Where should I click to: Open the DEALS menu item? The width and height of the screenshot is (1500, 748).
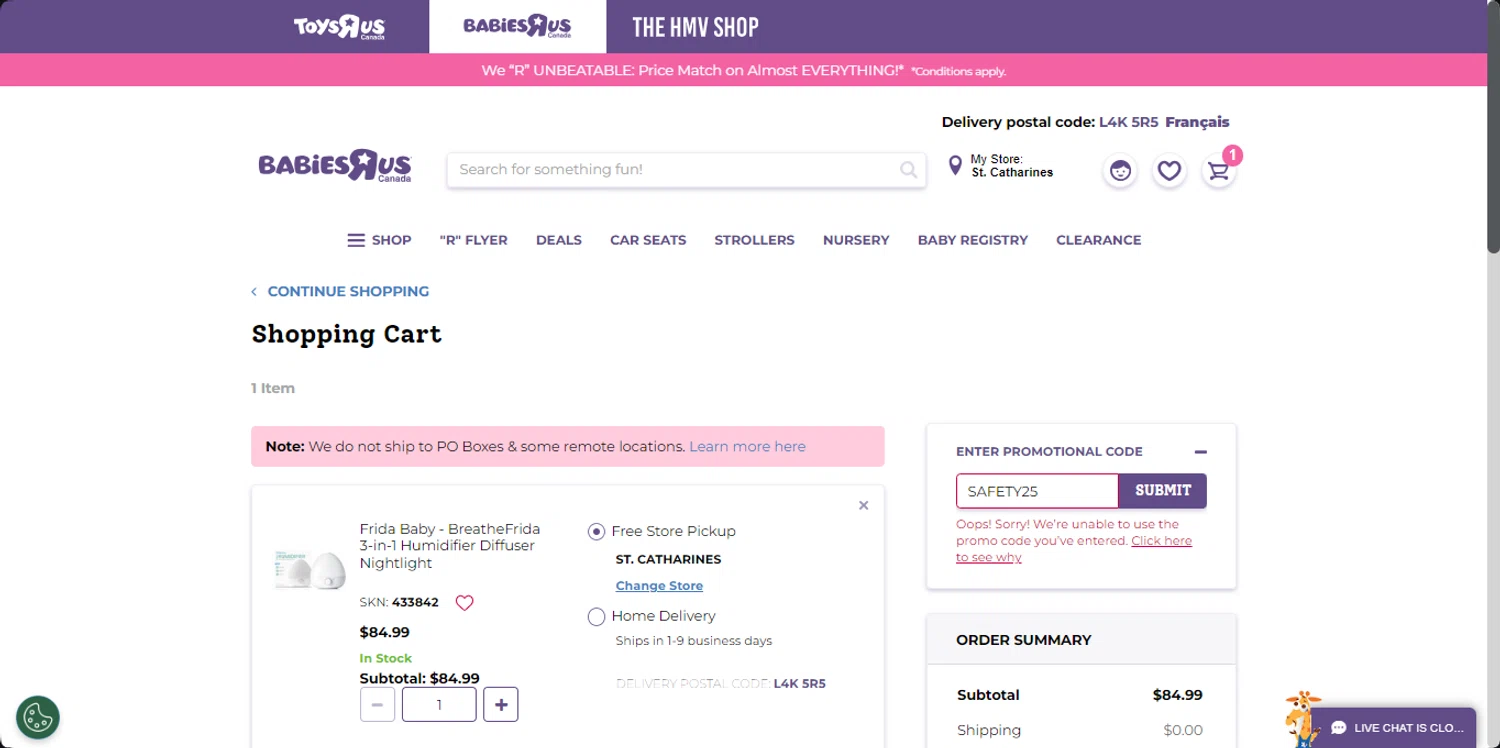pyautogui.click(x=559, y=240)
